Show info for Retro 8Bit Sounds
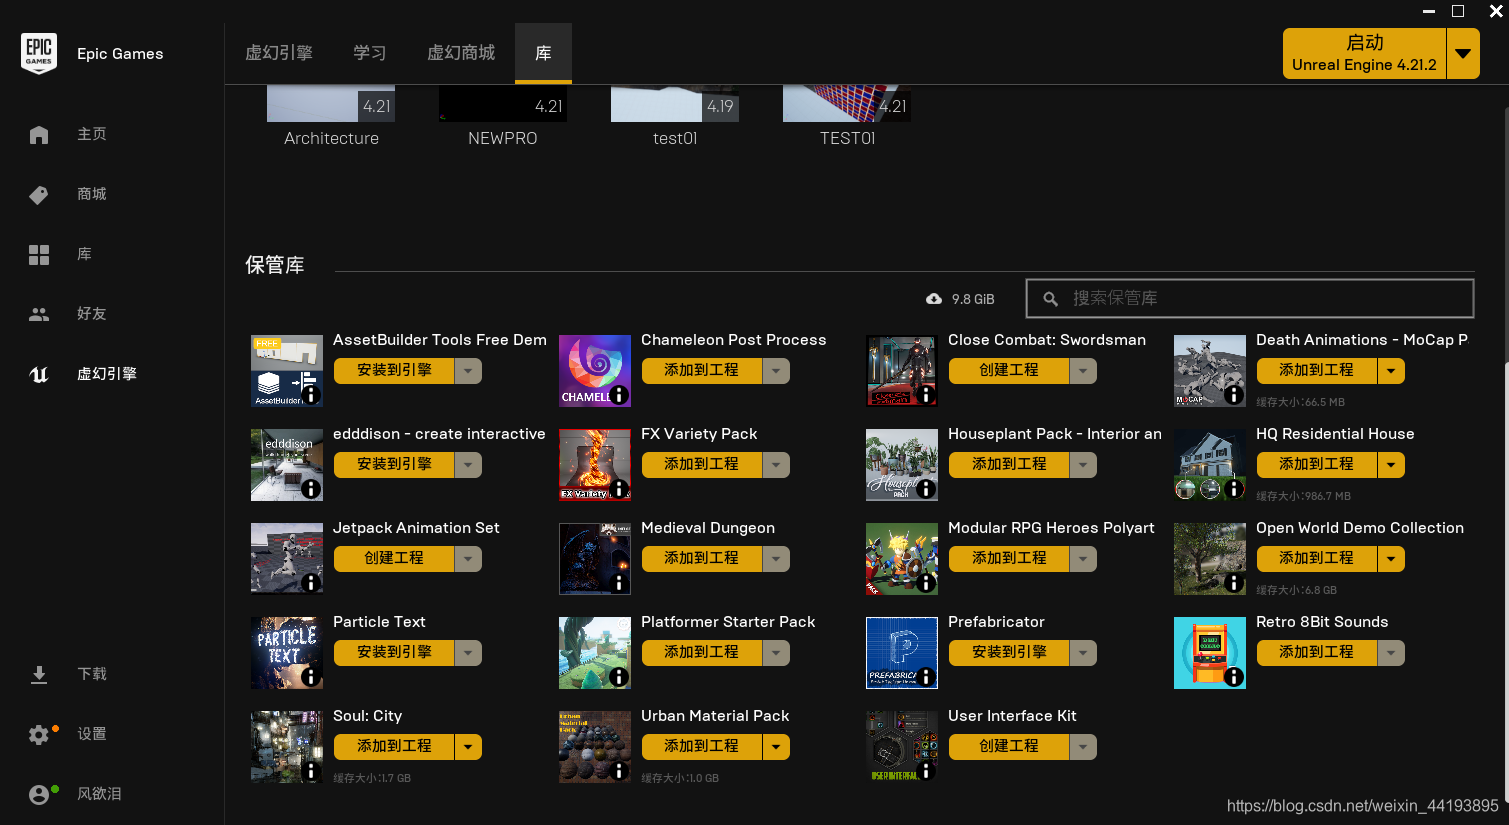Viewport: 1509px width, 825px height. click(x=1234, y=677)
